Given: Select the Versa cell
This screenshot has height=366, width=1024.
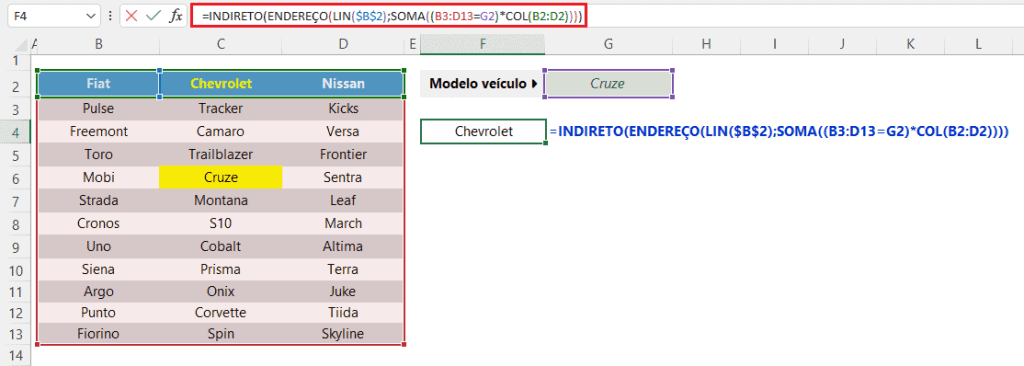Looking at the screenshot, I should 344,131.
